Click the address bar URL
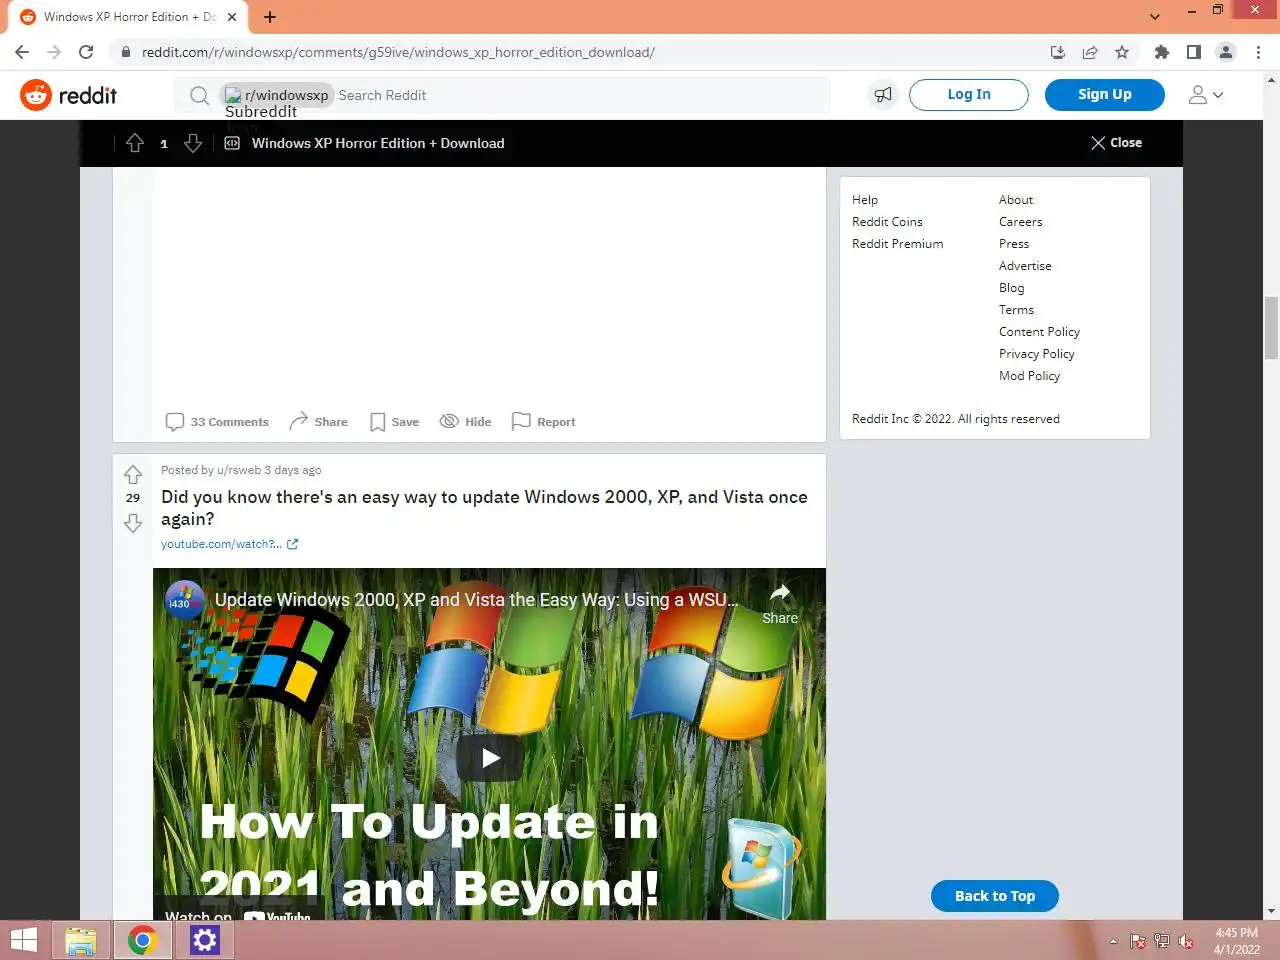The width and height of the screenshot is (1280, 960). (x=398, y=52)
